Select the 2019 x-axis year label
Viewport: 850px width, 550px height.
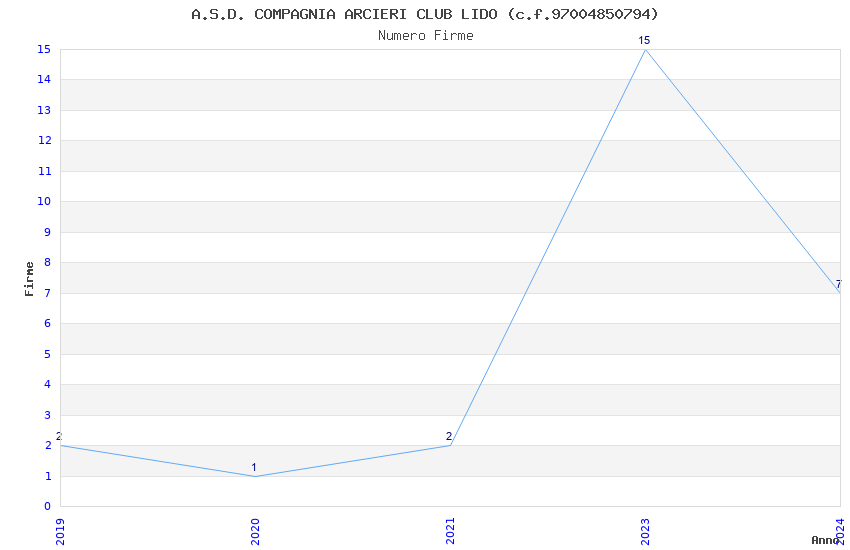pyautogui.click(x=60, y=532)
